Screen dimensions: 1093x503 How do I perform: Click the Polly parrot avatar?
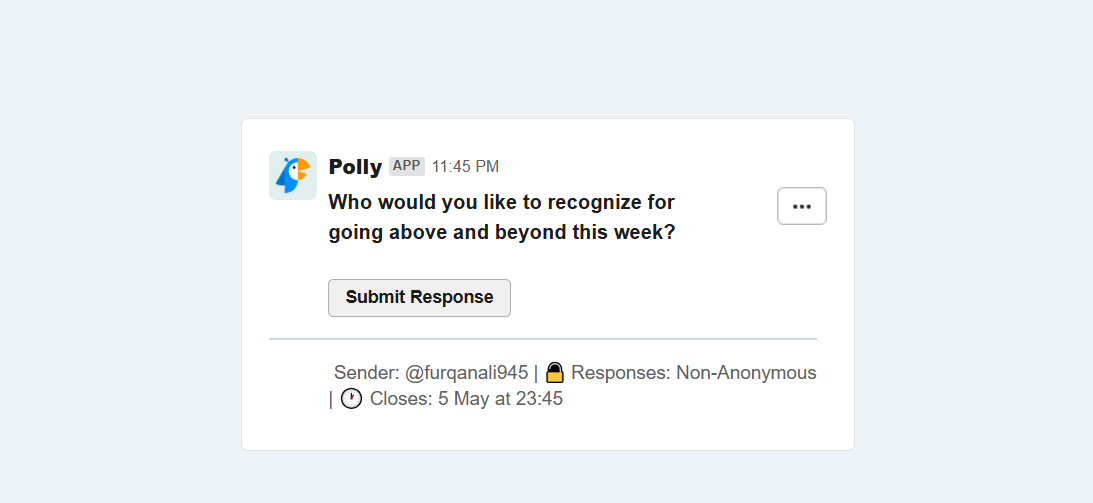[x=293, y=176]
